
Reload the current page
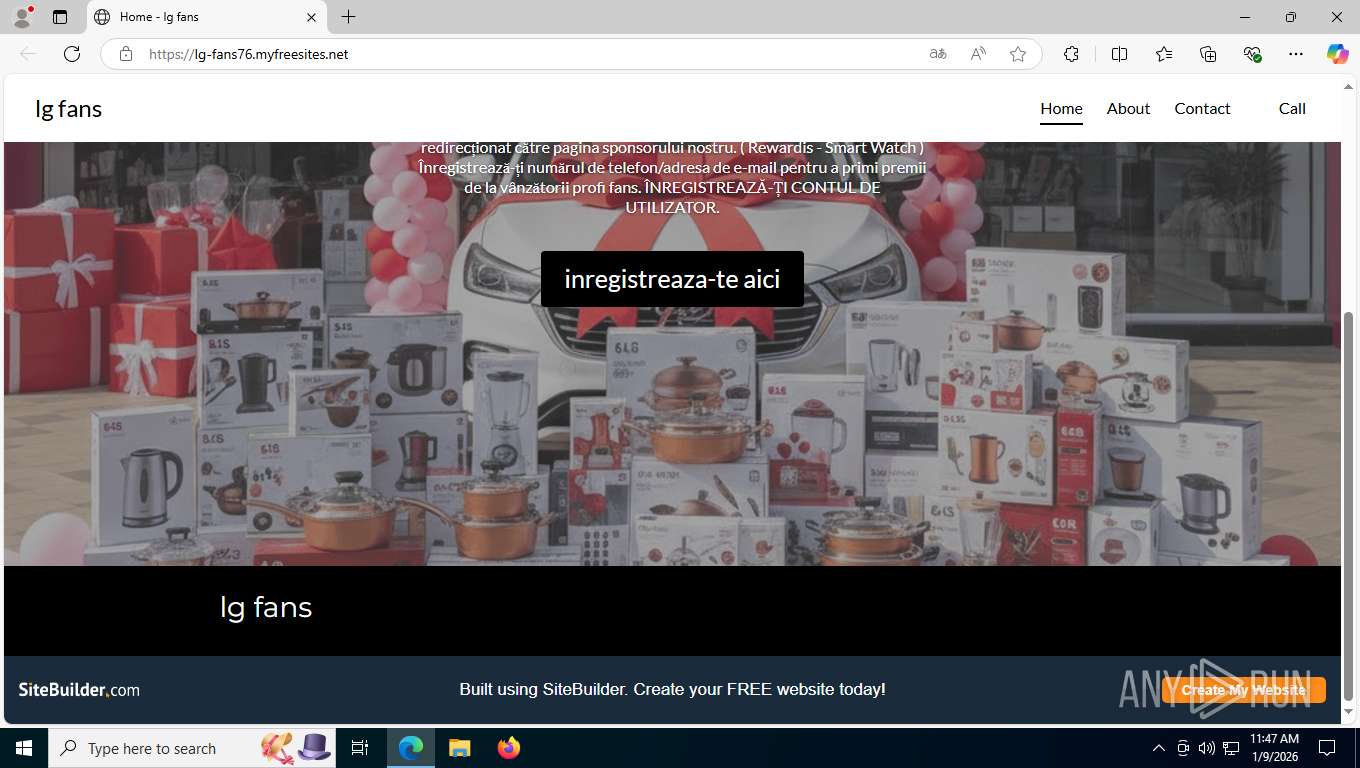click(x=72, y=54)
